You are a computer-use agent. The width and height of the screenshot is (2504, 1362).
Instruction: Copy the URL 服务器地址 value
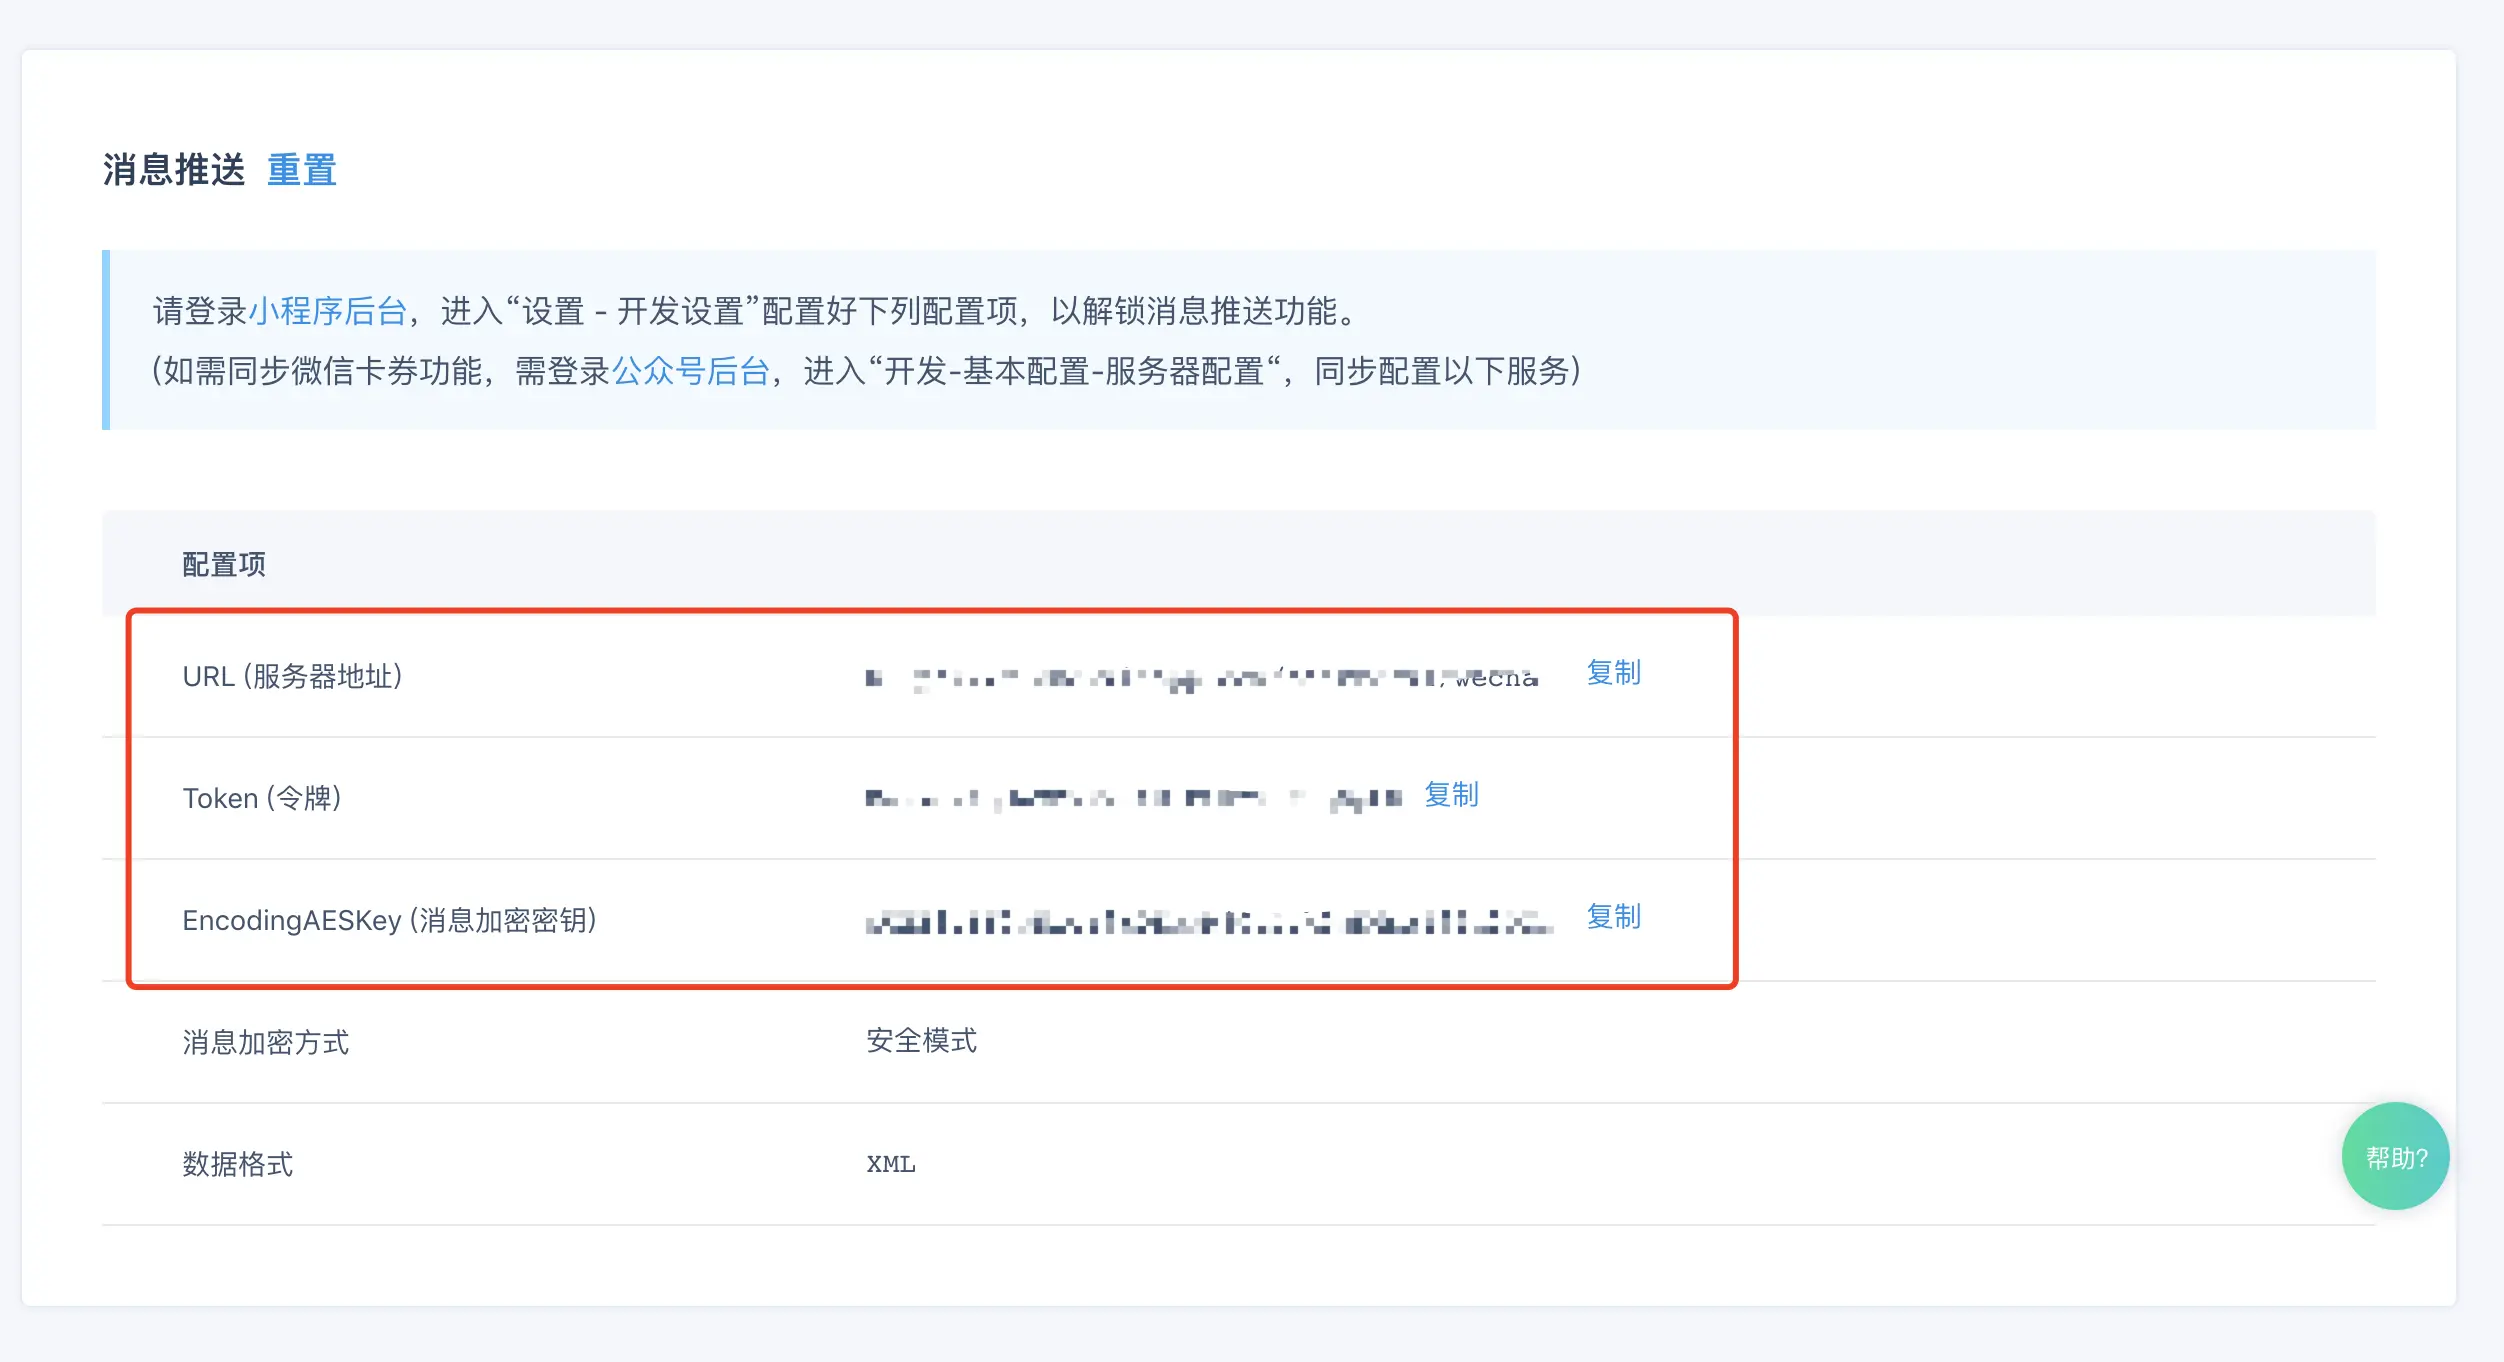coord(1612,674)
